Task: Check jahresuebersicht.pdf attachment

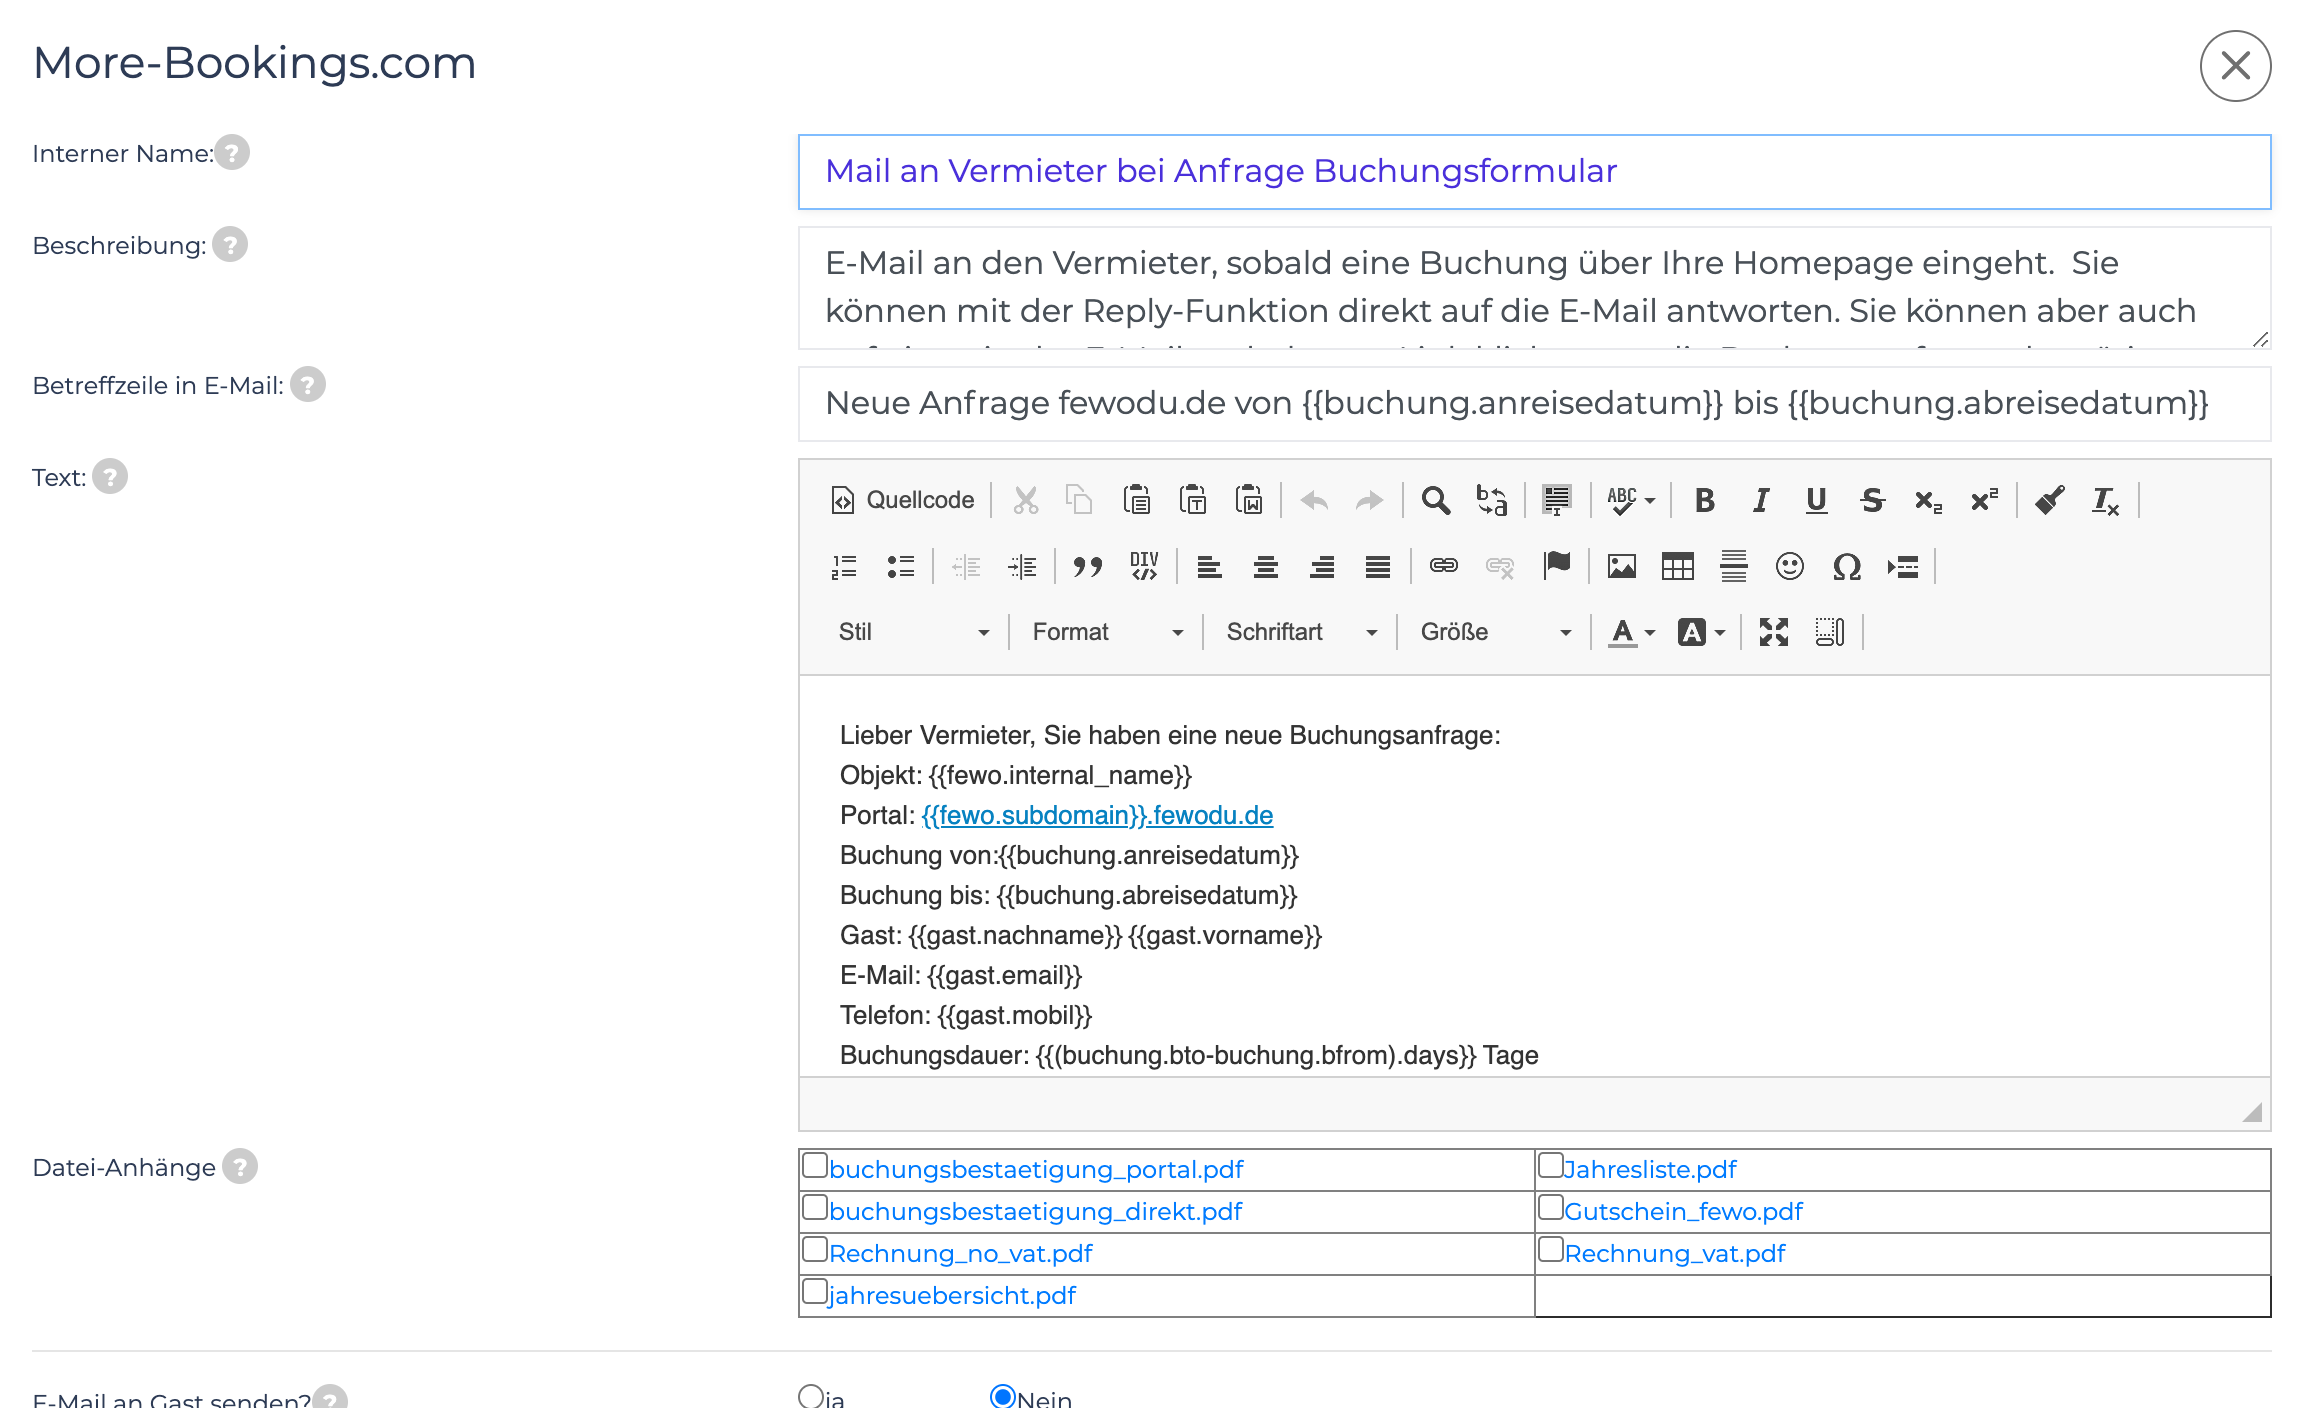Action: tap(815, 1291)
